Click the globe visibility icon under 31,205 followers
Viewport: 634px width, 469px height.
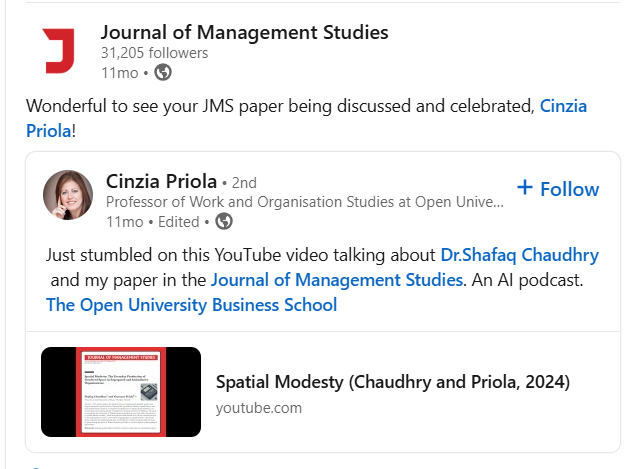point(163,72)
